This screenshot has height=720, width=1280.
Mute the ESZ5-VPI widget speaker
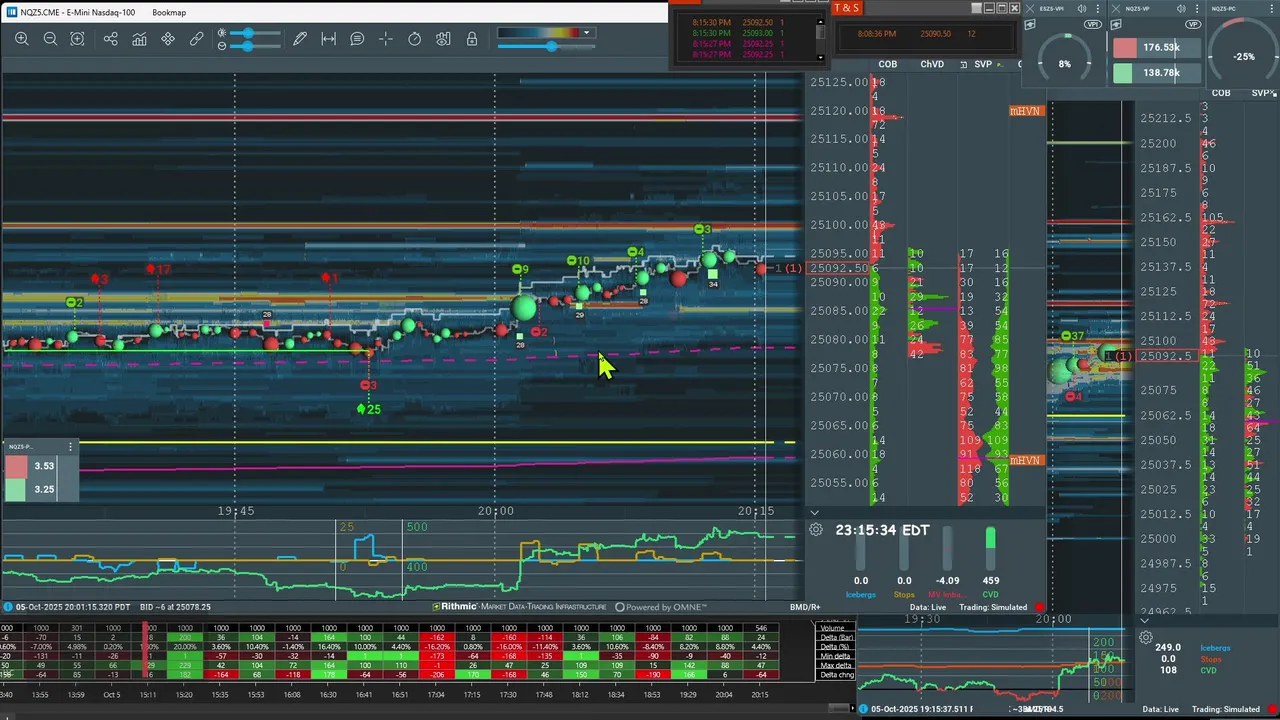point(1082,8)
